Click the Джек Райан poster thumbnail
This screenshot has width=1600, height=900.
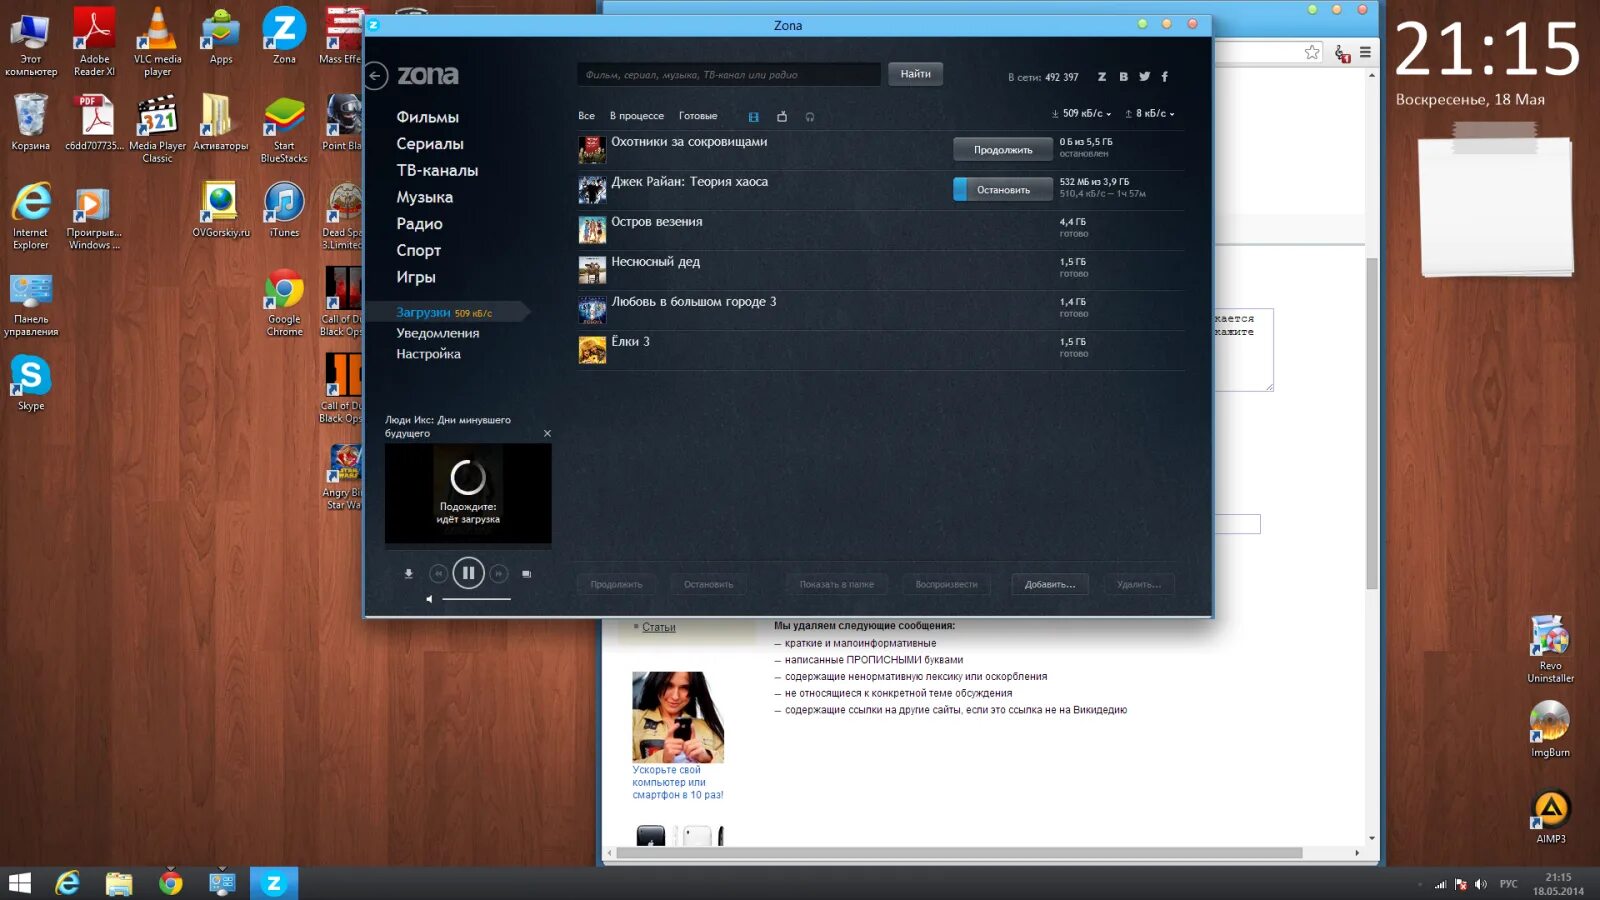point(592,190)
